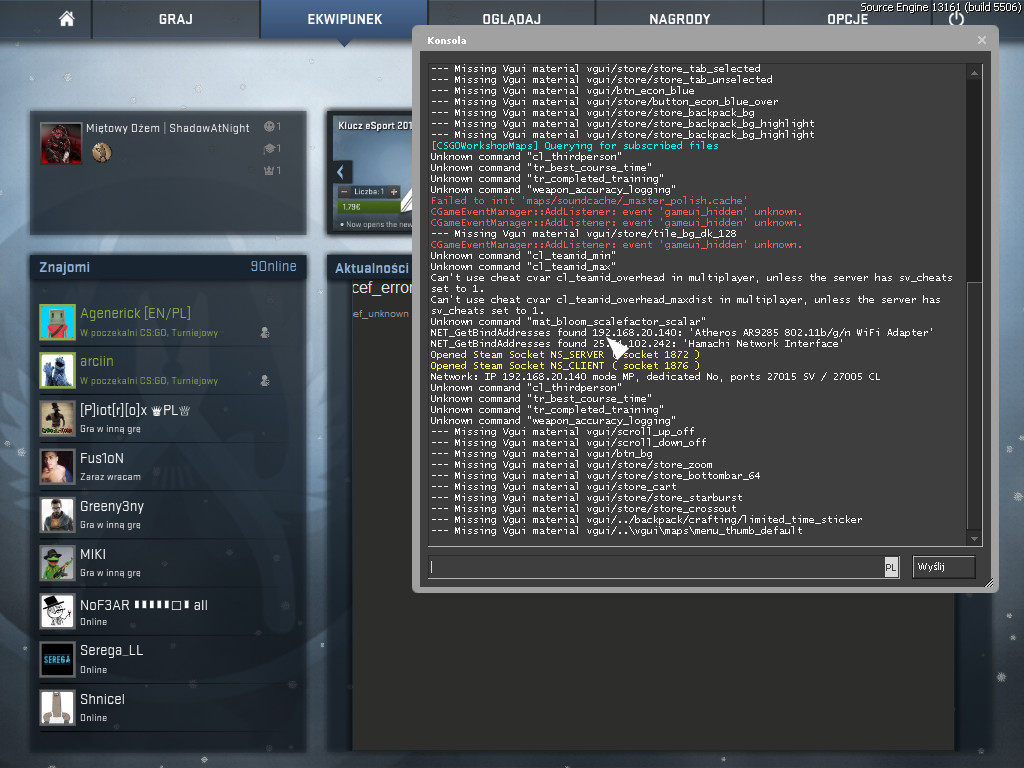
Task: Click arciin avatar
Action: pyautogui.click(x=57, y=370)
